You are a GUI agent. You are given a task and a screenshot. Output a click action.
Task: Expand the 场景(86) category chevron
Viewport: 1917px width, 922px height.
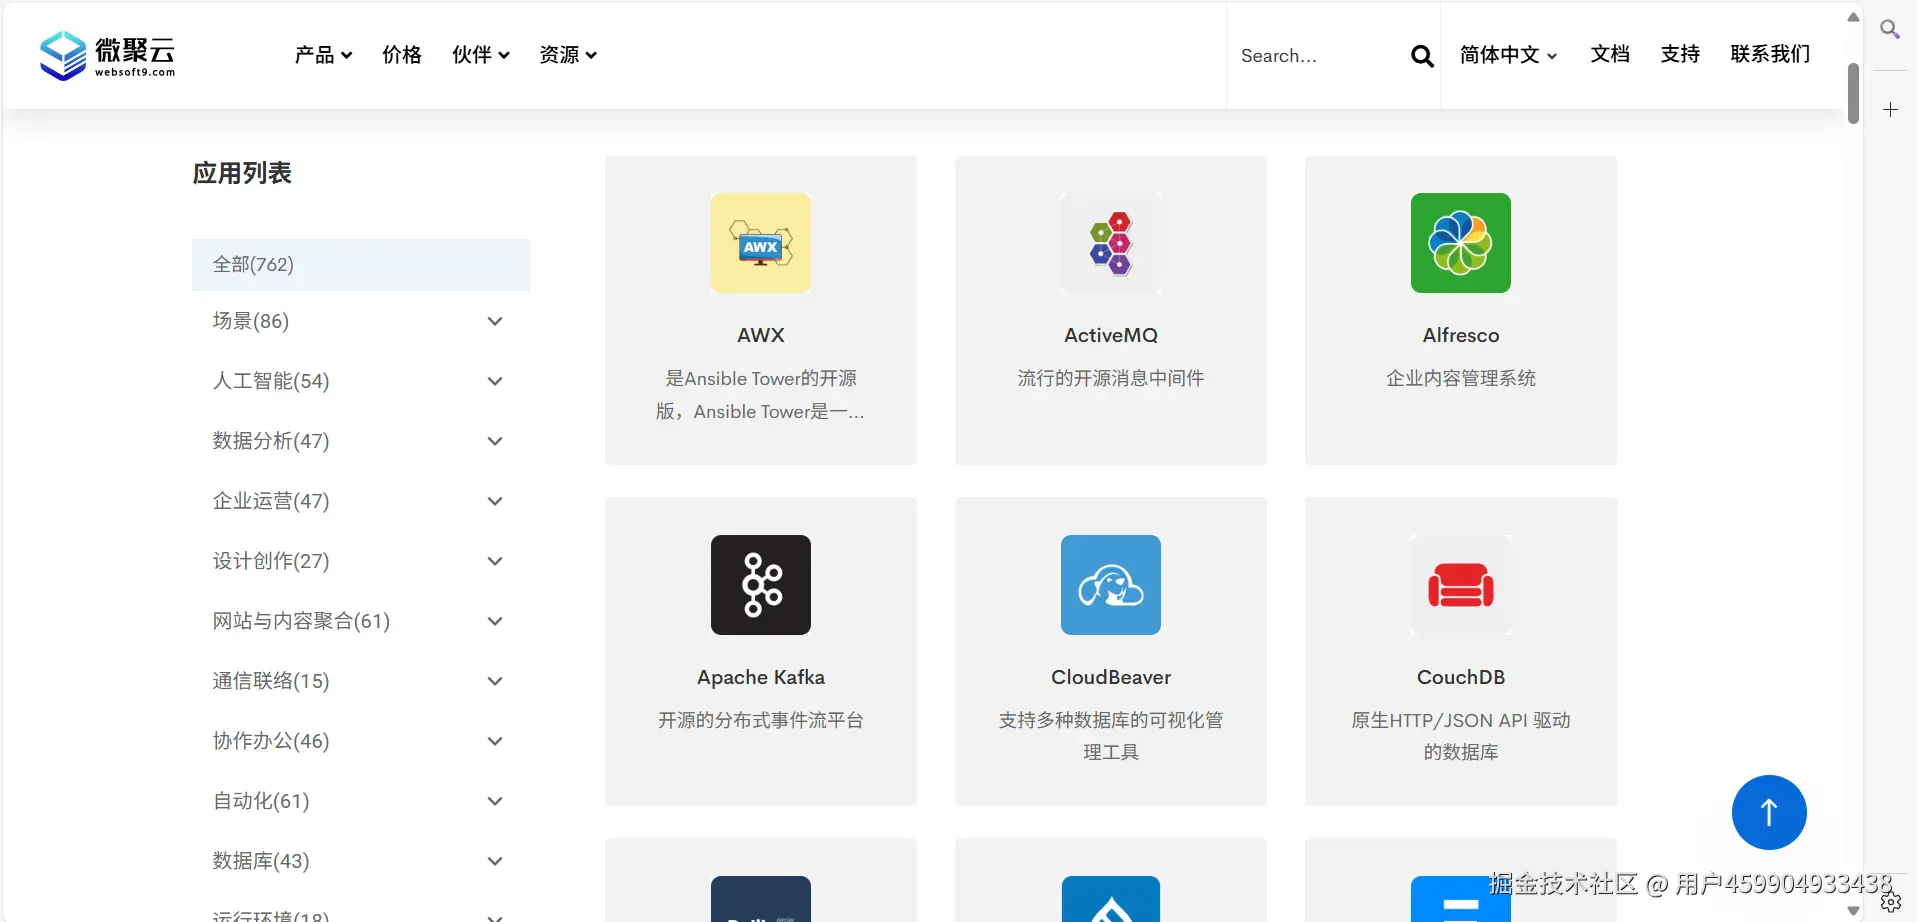(494, 321)
